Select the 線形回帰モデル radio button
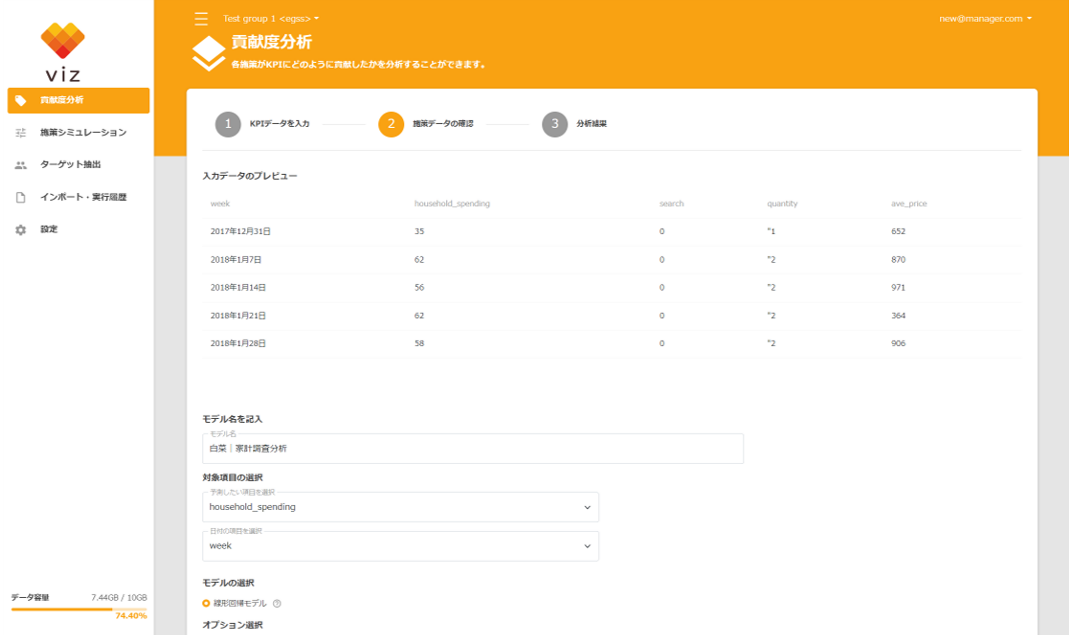The width and height of the screenshot is (1069, 635). pos(206,604)
